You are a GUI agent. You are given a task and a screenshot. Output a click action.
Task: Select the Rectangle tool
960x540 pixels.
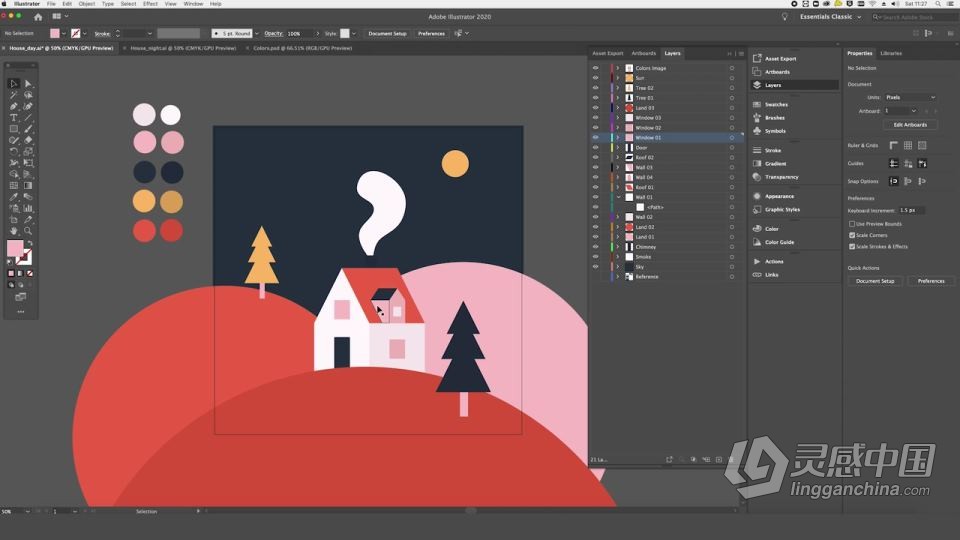tap(13, 129)
